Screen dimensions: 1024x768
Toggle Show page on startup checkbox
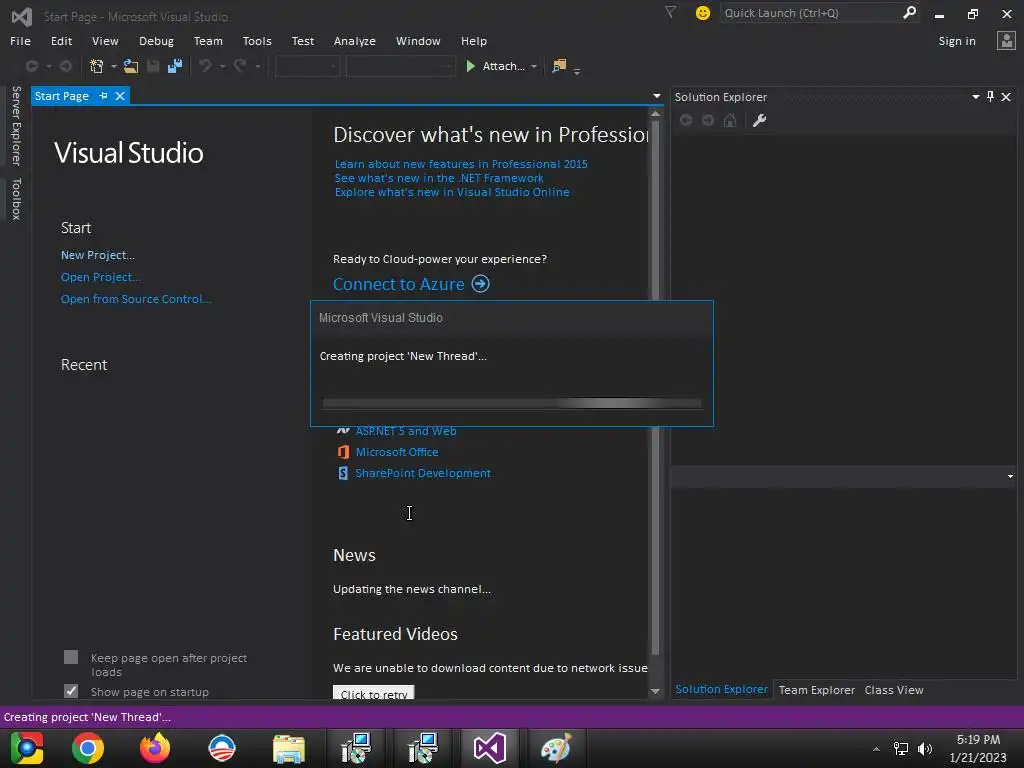[x=71, y=690]
